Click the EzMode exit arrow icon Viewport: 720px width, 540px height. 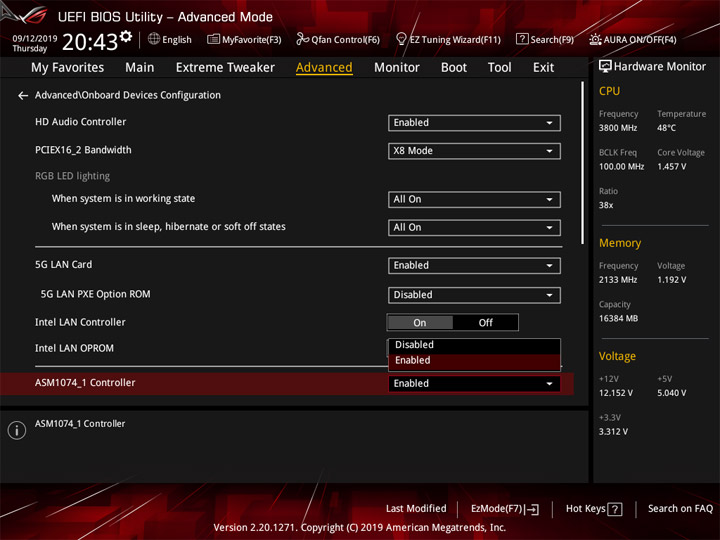[x=532, y=509]
